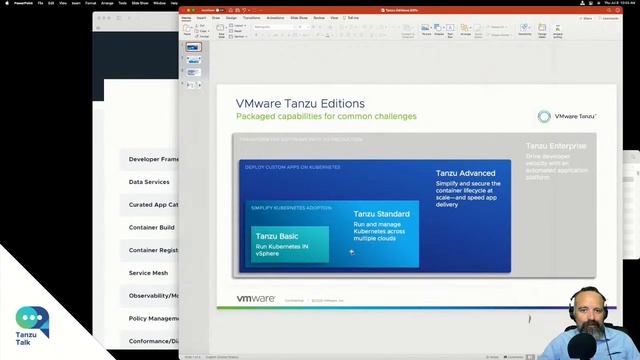Select the fourth slide thumbnail
Viewport: 640px width, 360px height.
(x=193, y=85)
